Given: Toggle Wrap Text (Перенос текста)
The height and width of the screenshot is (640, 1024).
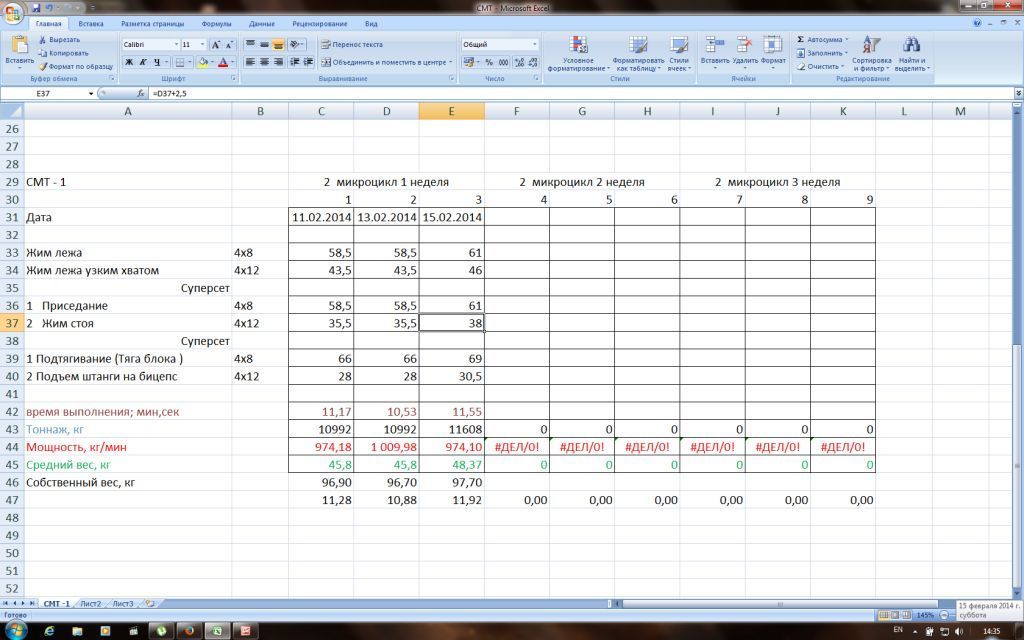Looking at the screenshot, I should pyautogui.click(x=351, y=45).
